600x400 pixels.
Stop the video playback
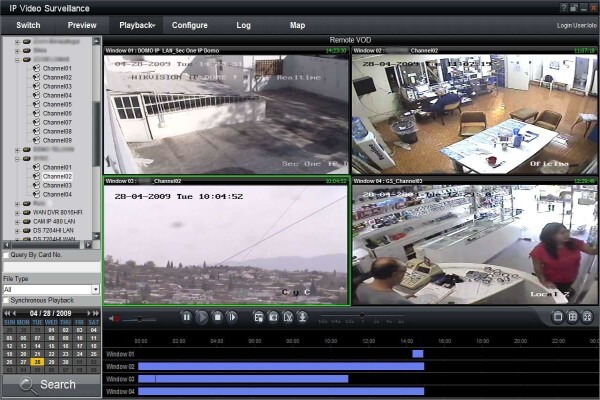coord(217,317)
